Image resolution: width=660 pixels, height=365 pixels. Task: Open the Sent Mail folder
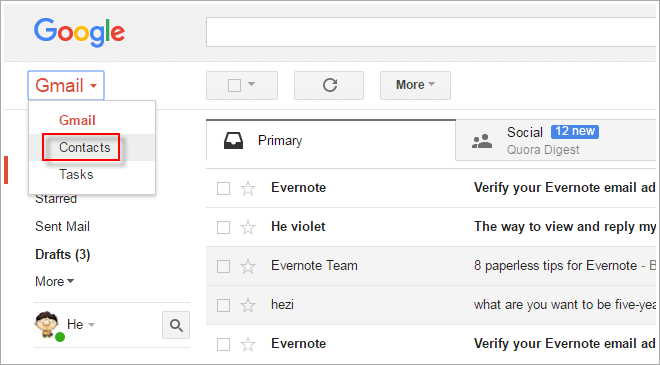click(x=62, y=226)
